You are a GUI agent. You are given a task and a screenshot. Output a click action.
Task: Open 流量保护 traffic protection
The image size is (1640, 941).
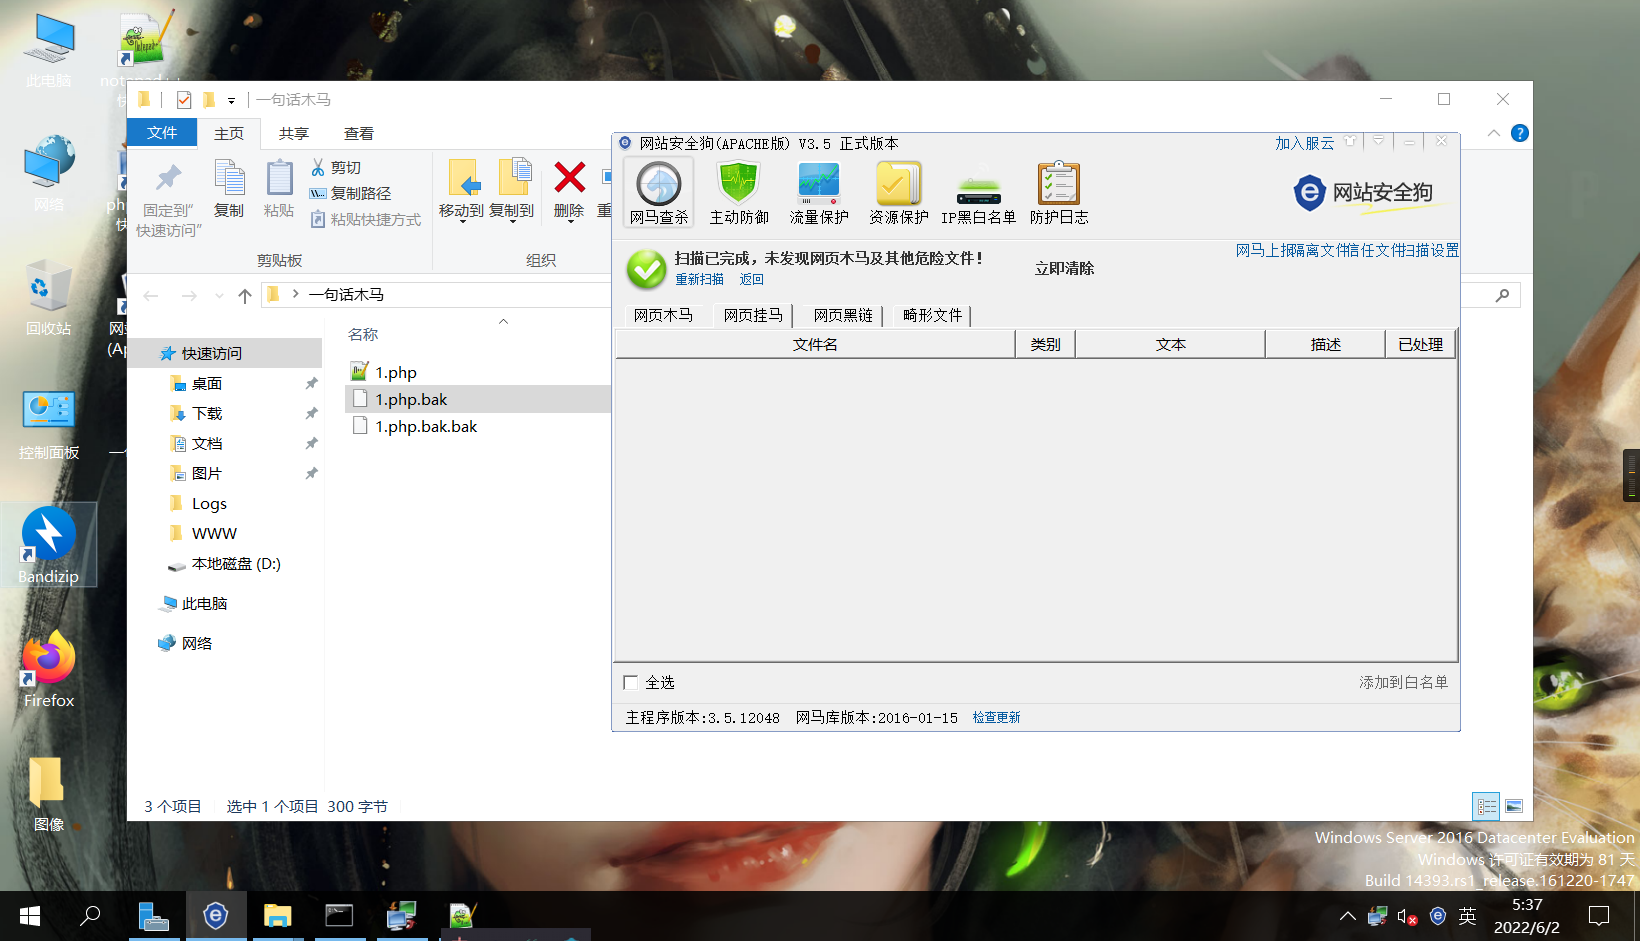coord(818,192)
